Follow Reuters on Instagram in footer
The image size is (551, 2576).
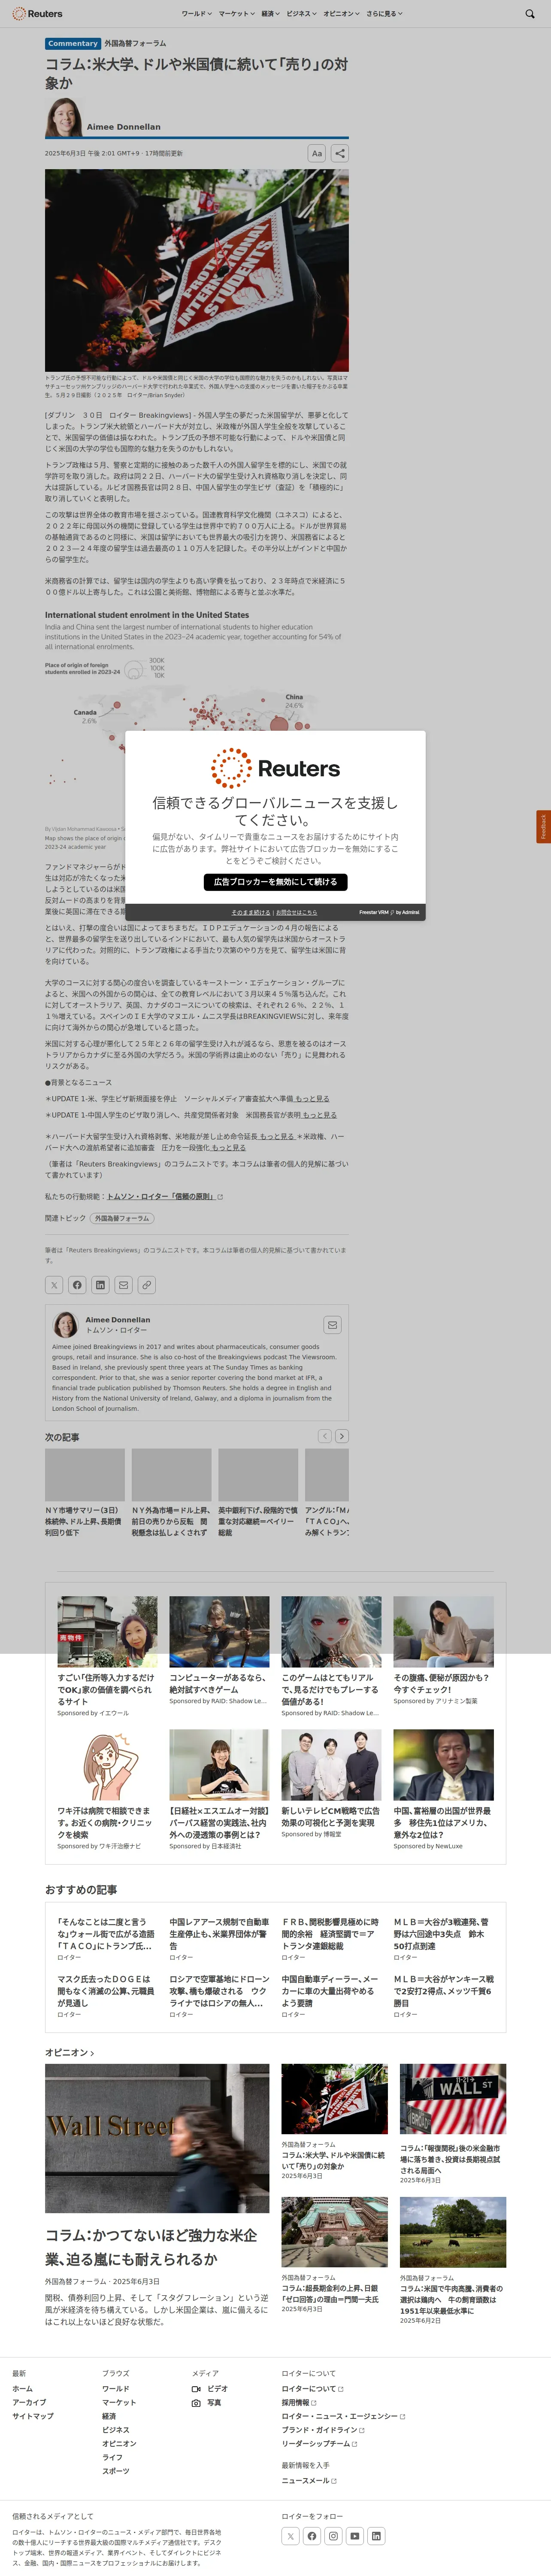click(333, 2536)
